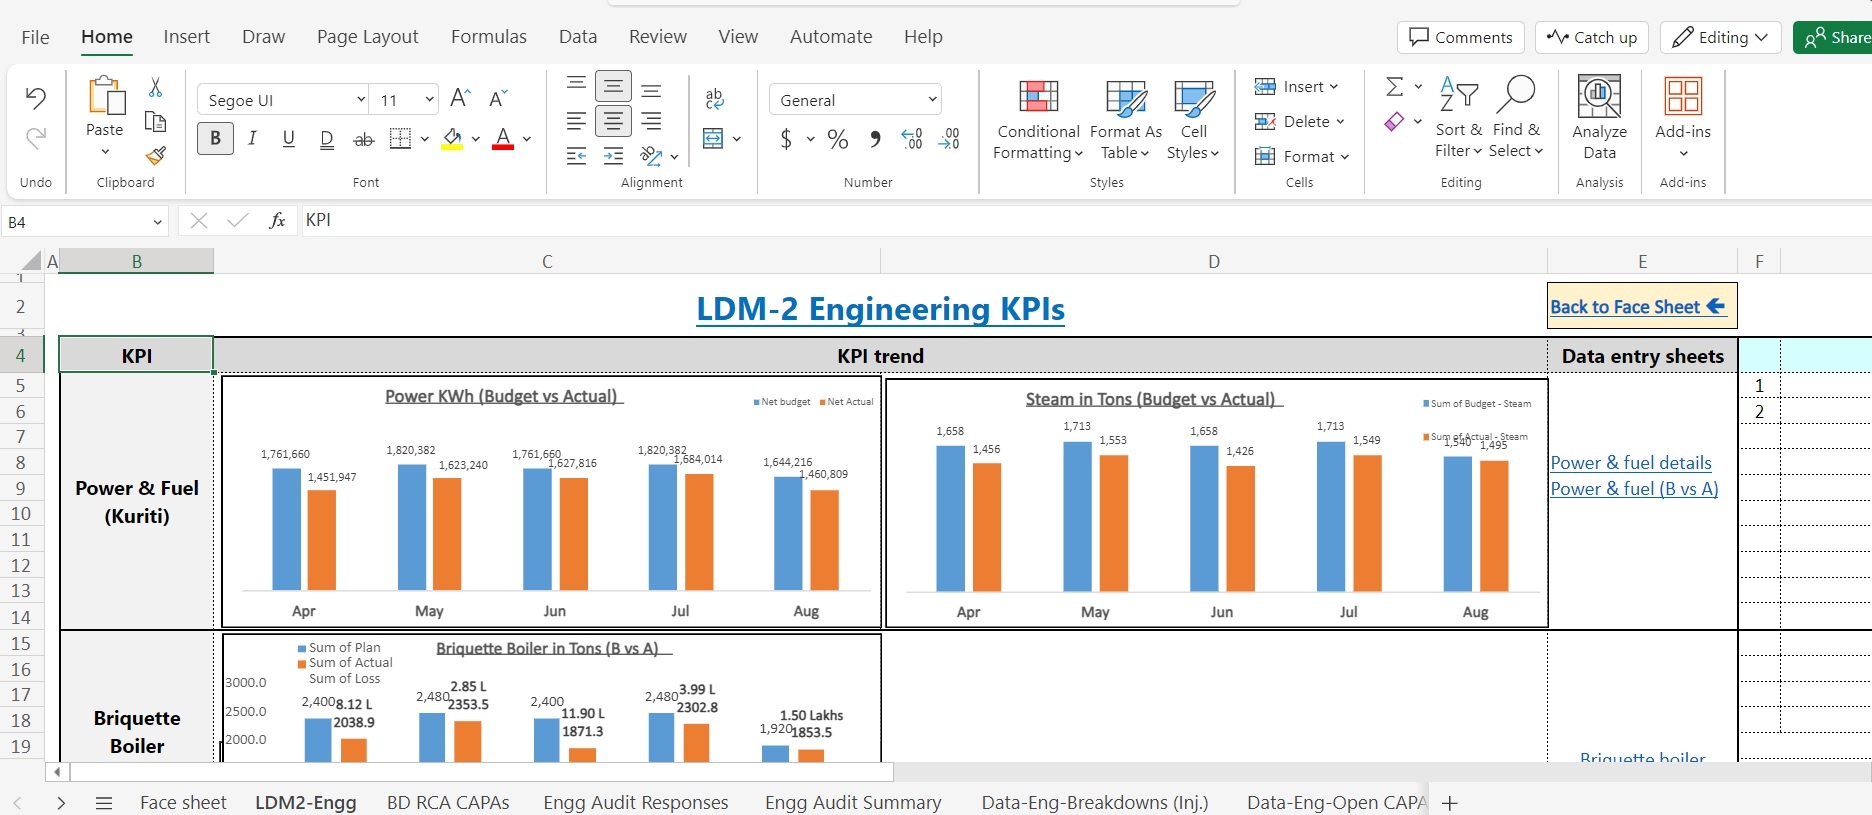Toggle middle vertical alignment
The width and height of the screenshot is (1872, 815).
[613, 87]
